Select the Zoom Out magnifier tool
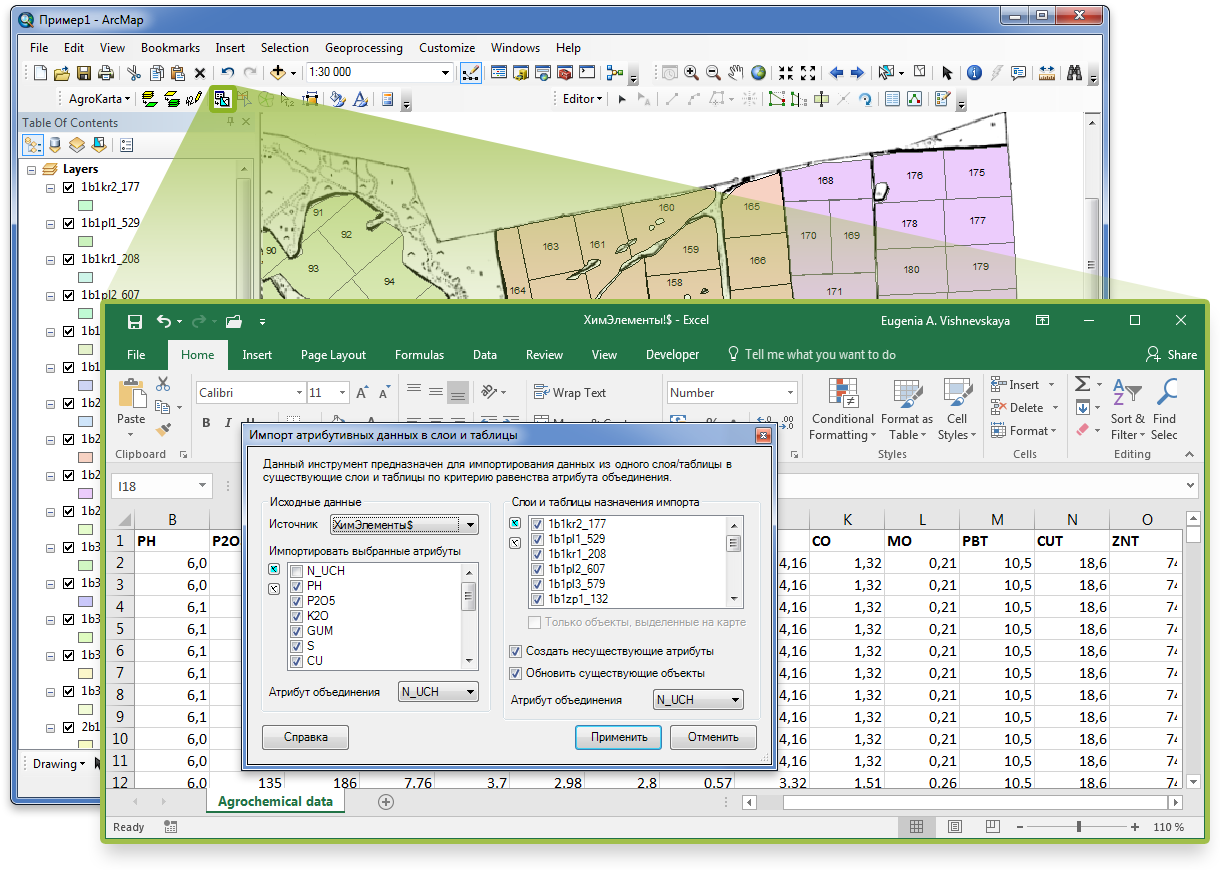Viewport: 1220px width, 870px height. (713, 73)
